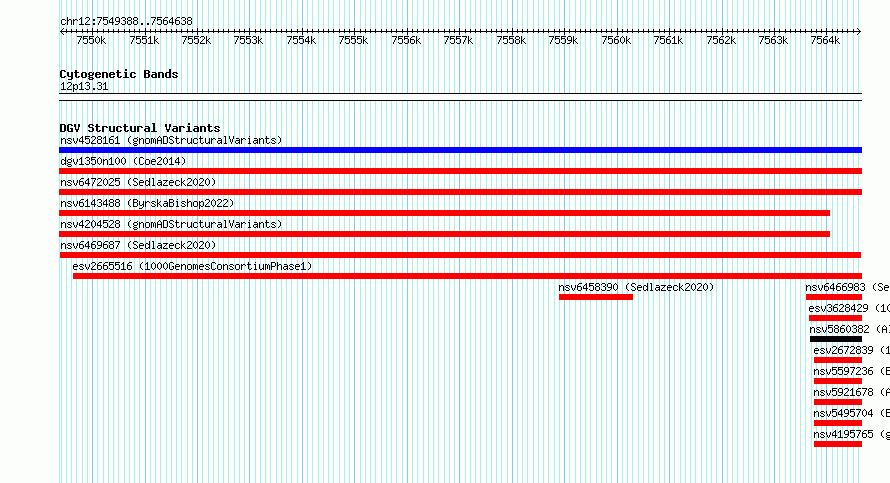Click the 7562k ruler label
This screenshot has width=890, height=483.
[721, 41]
